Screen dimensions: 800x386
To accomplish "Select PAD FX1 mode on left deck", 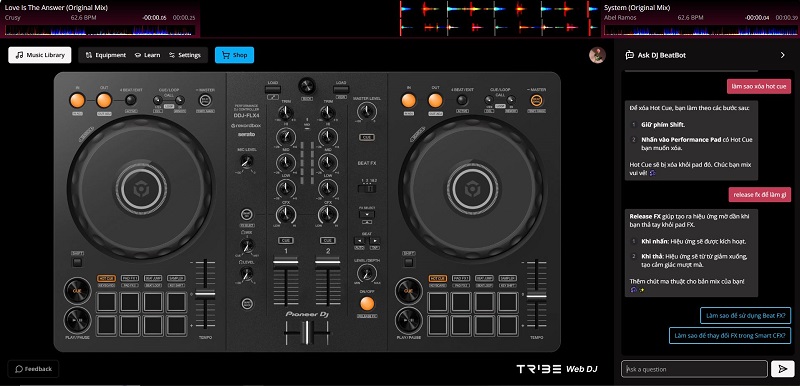I will tap(130, 278).
